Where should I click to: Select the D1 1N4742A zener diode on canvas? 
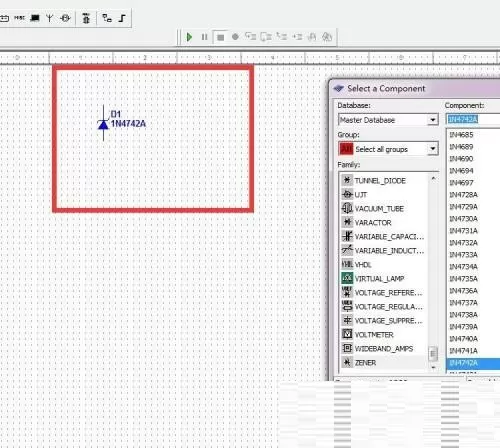(103, 124)
